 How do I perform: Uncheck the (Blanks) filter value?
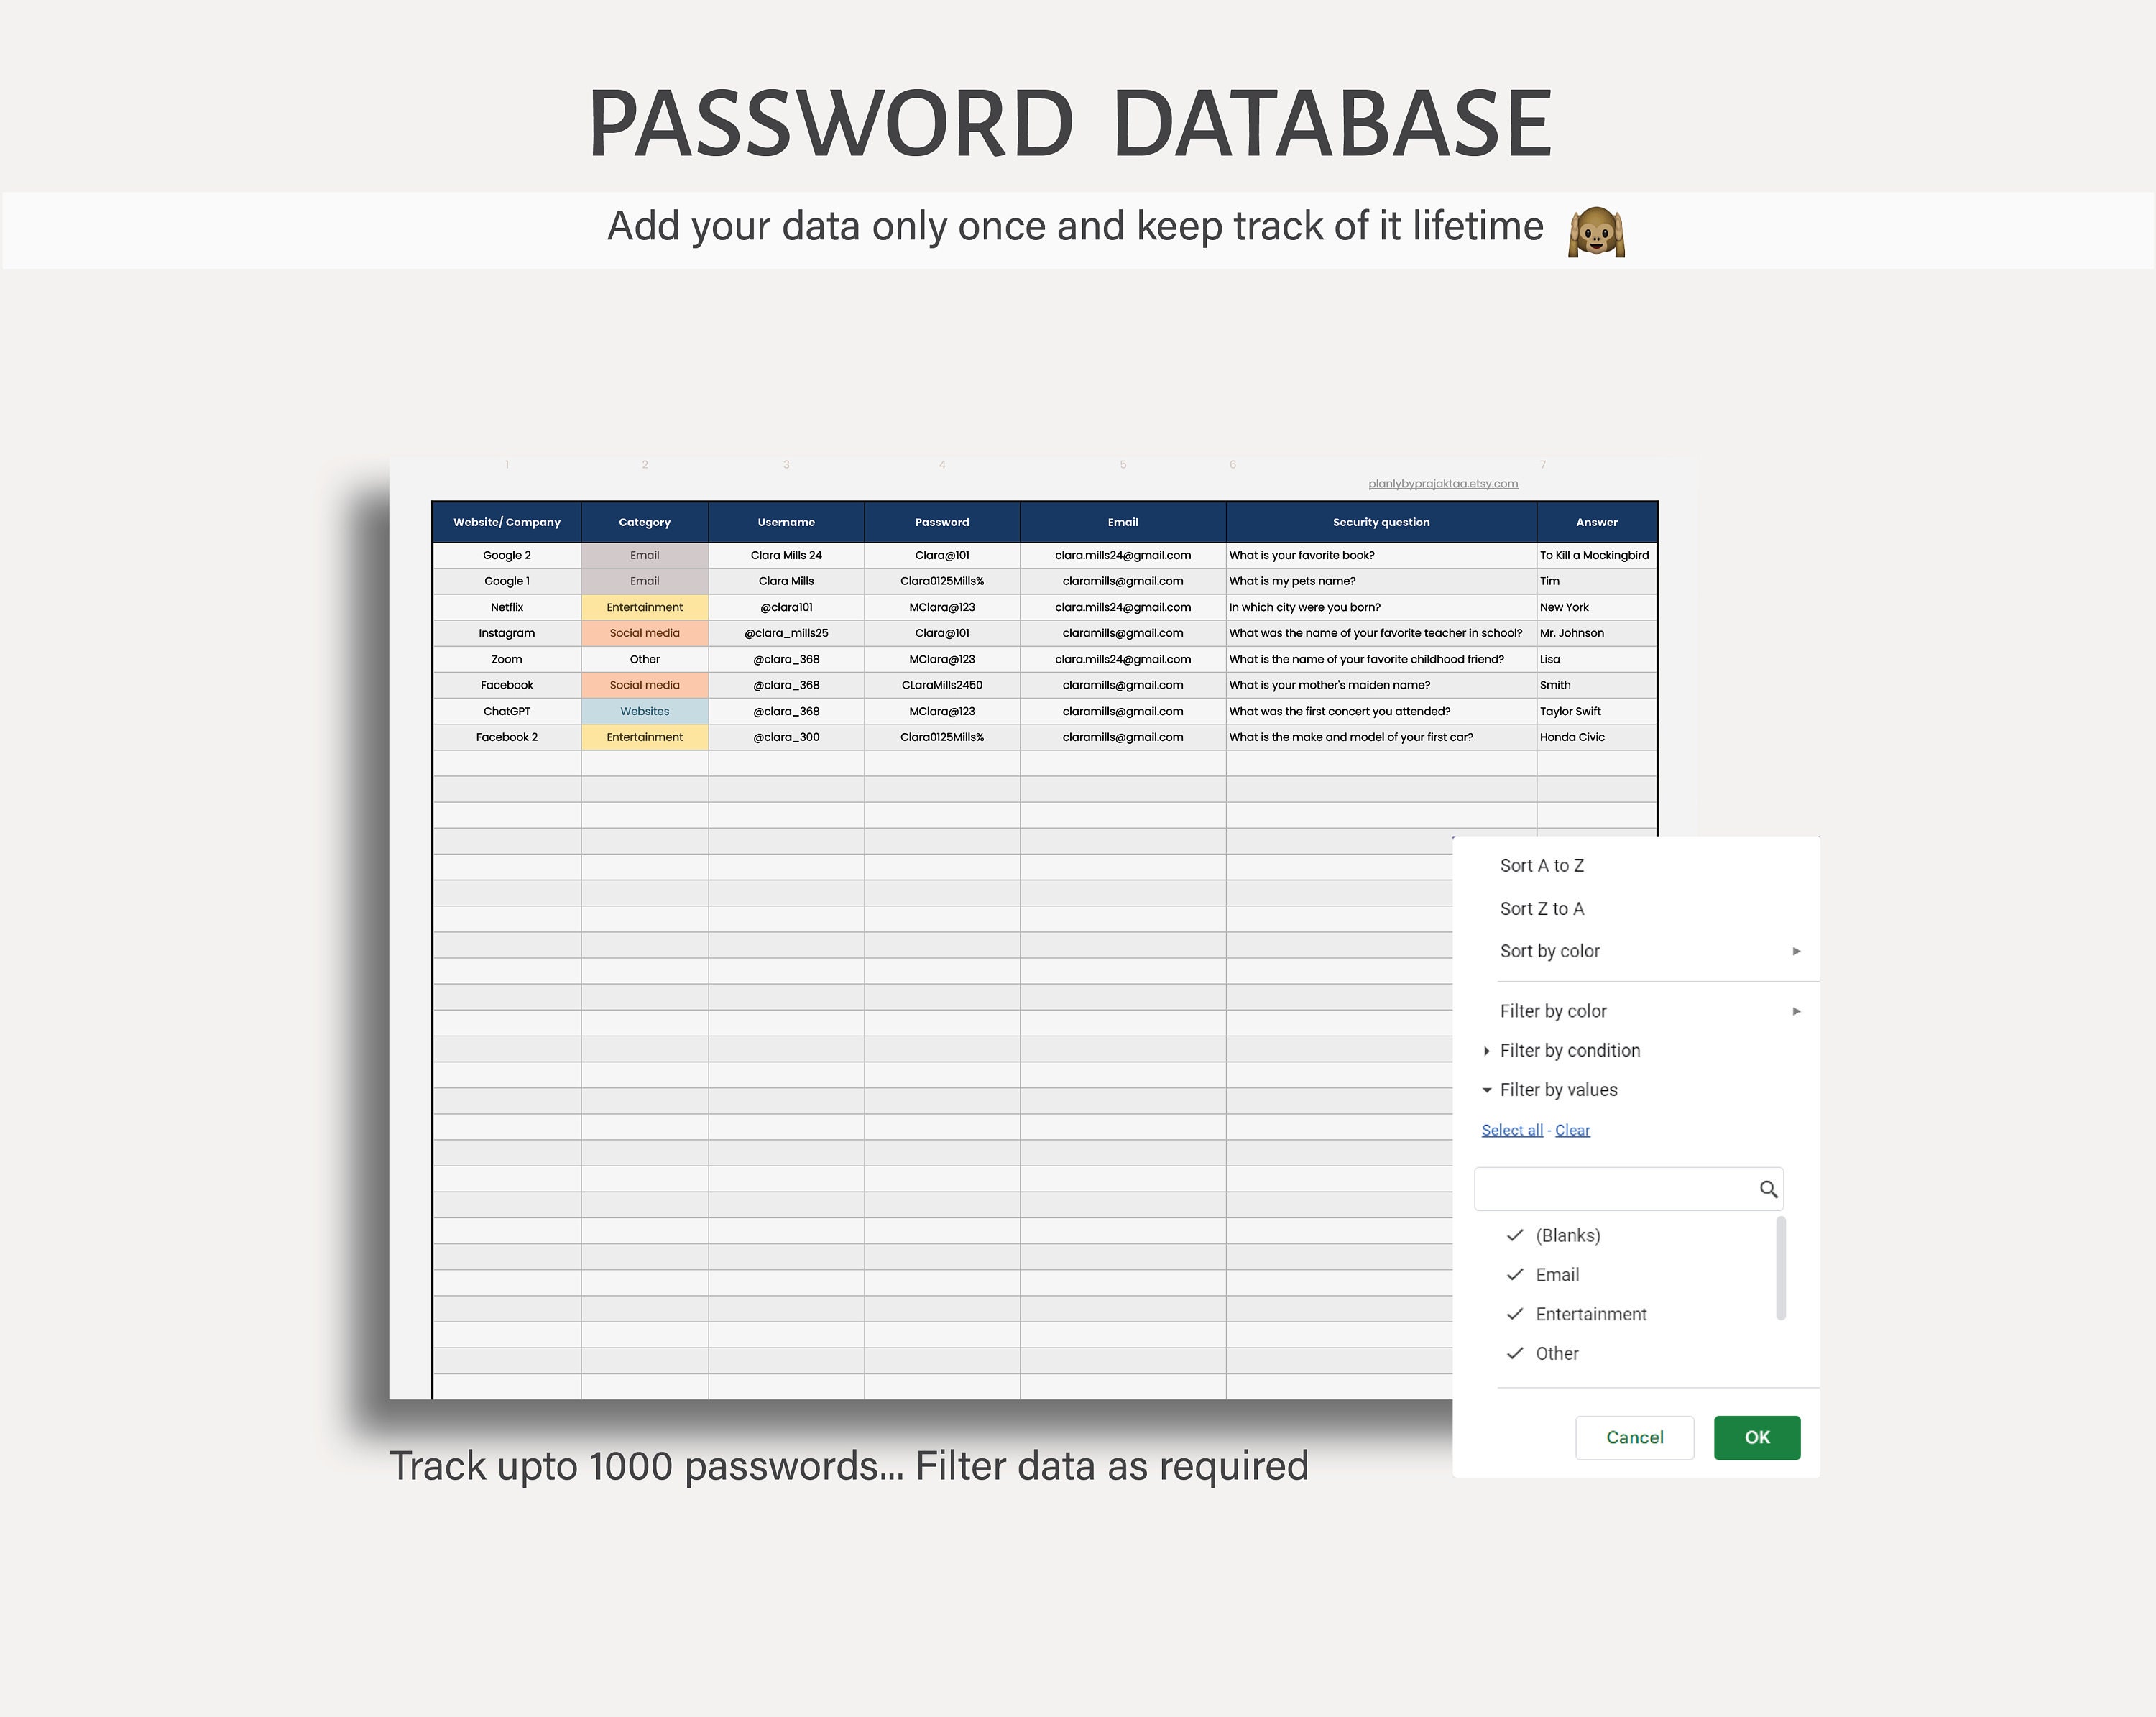tap(1514, 1235)
